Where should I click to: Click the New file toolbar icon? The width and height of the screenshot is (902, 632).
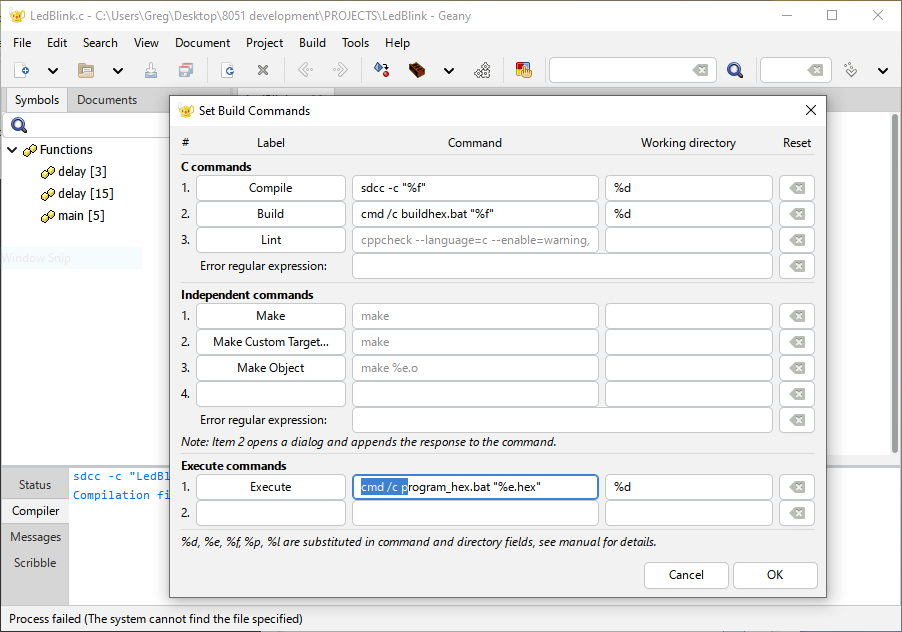[22, 70]
